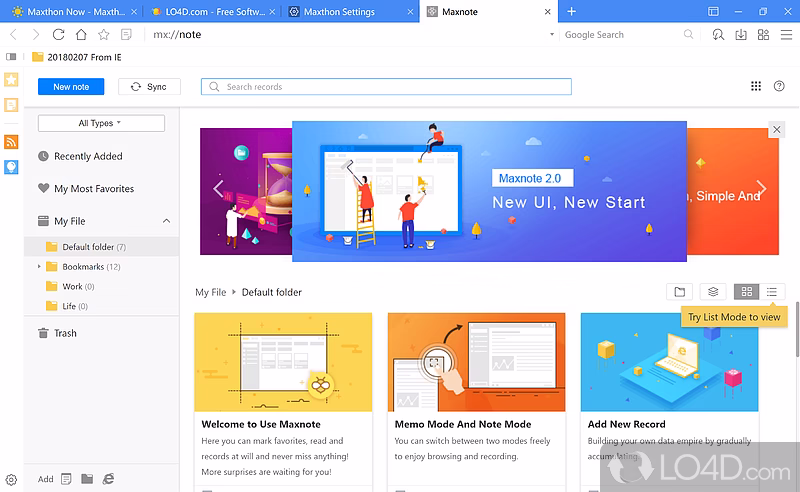Click the vertical scrollbar on right
The image size is (800, 492).
pyautogui.click(x=797, y=330)
